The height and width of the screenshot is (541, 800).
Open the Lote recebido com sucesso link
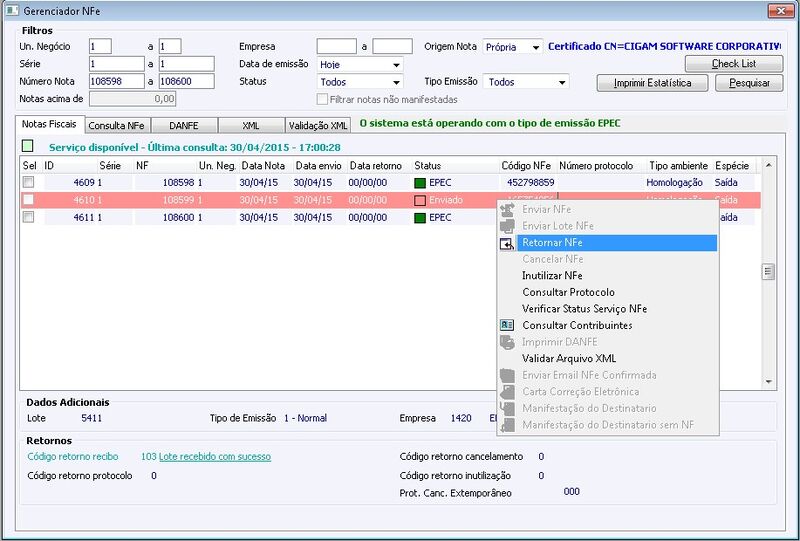[x=215, y=457]
